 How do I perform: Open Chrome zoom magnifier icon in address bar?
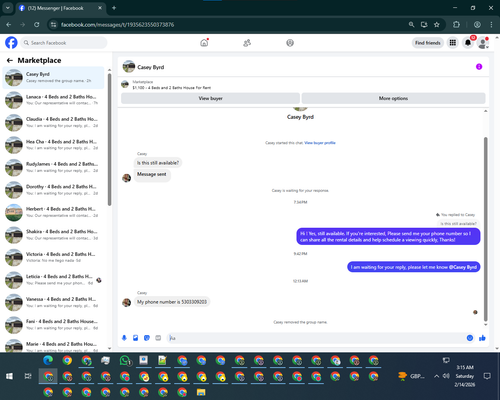pos(412,25)
